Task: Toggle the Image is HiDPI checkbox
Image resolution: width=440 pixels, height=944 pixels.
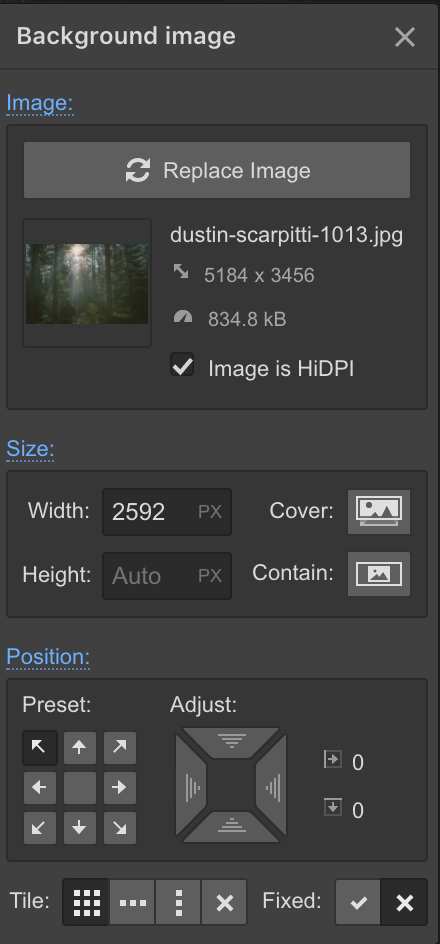Action: click(x=182, y=365)
